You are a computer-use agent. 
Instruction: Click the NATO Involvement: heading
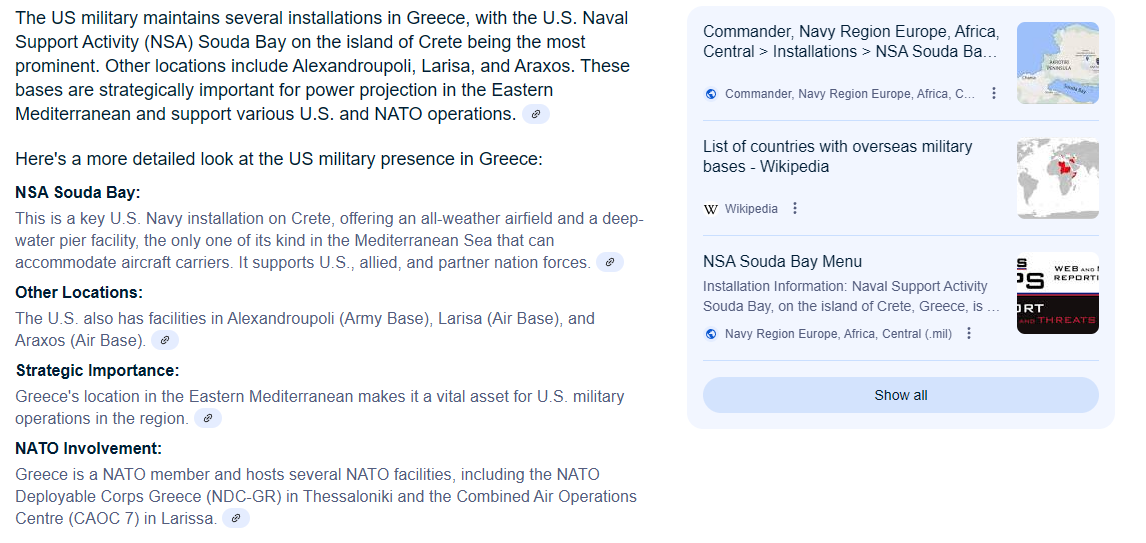(88, 449)
